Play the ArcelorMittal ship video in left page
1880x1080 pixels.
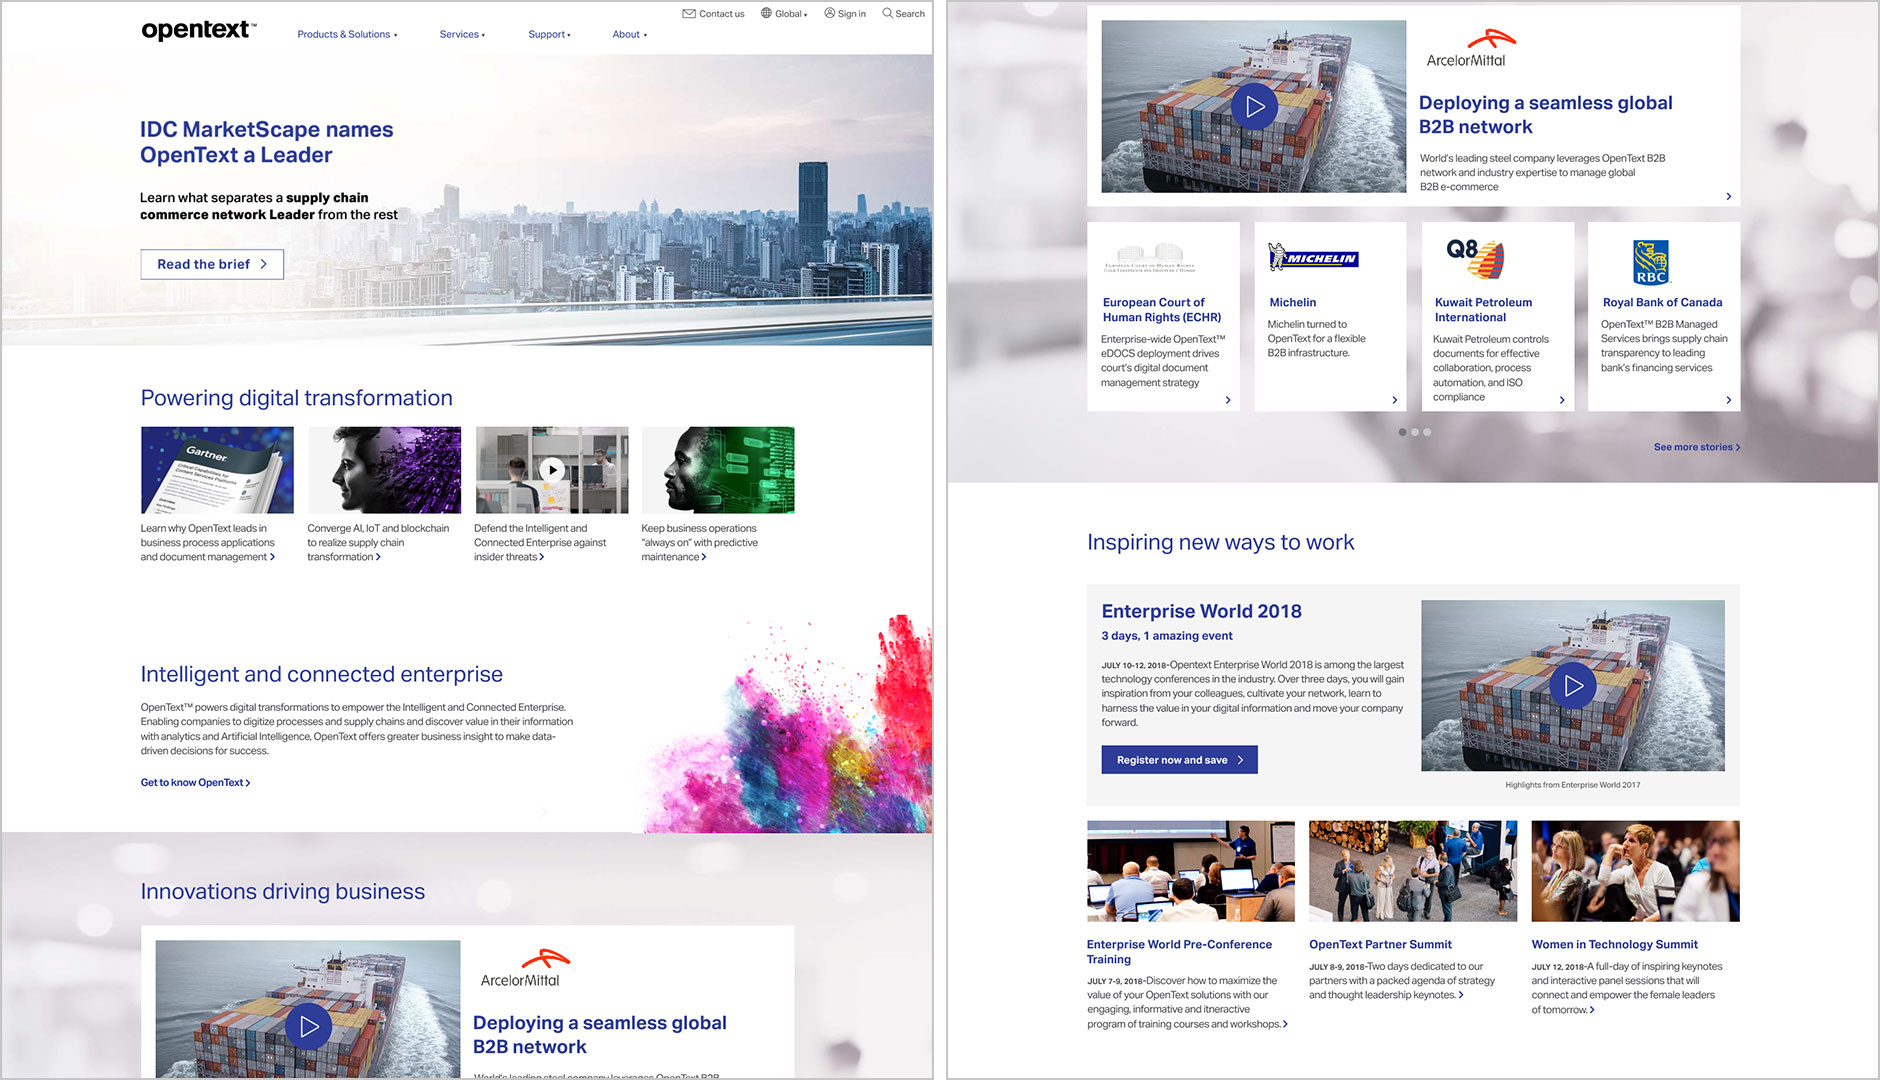[309, 1026]
